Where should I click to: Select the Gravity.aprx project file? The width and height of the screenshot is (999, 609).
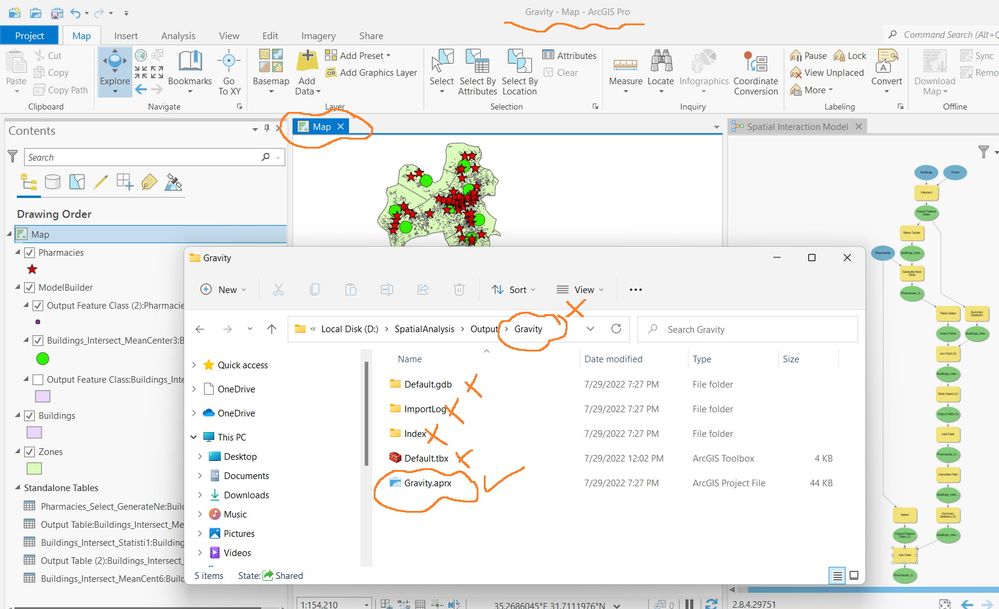[x=428, y=483]
